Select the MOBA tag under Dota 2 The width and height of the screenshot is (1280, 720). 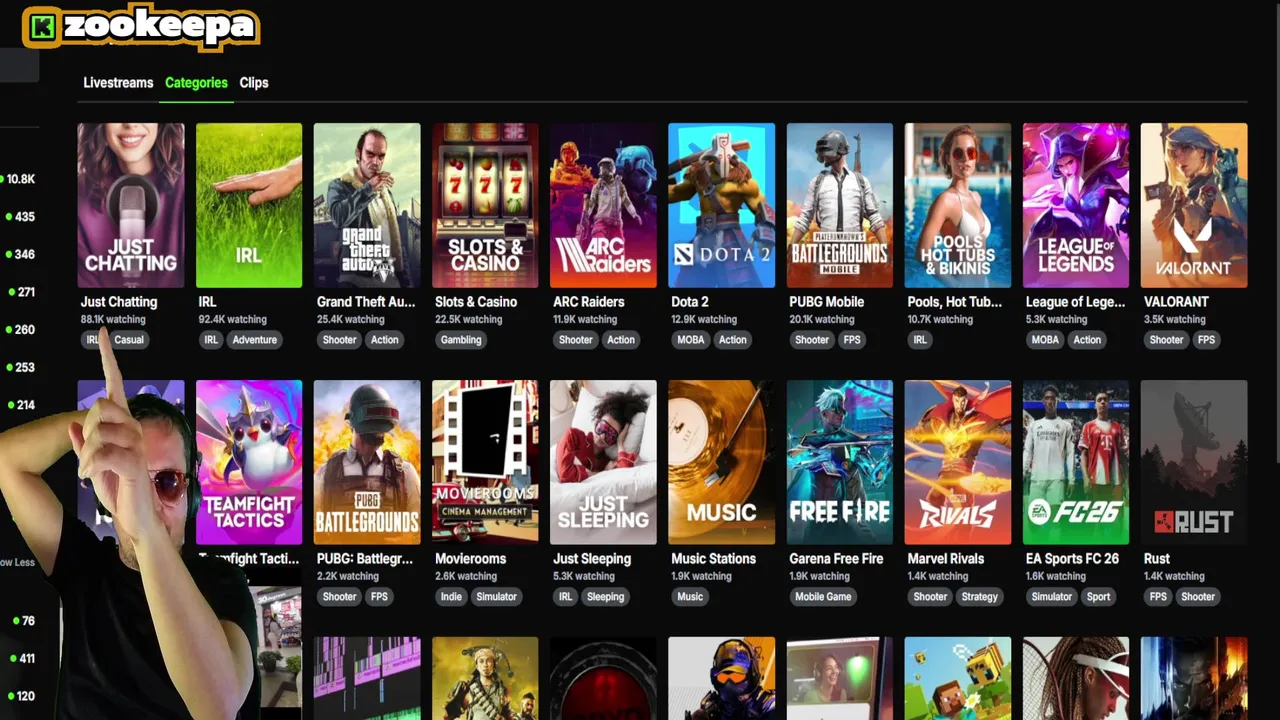click(x=691, y=340)
